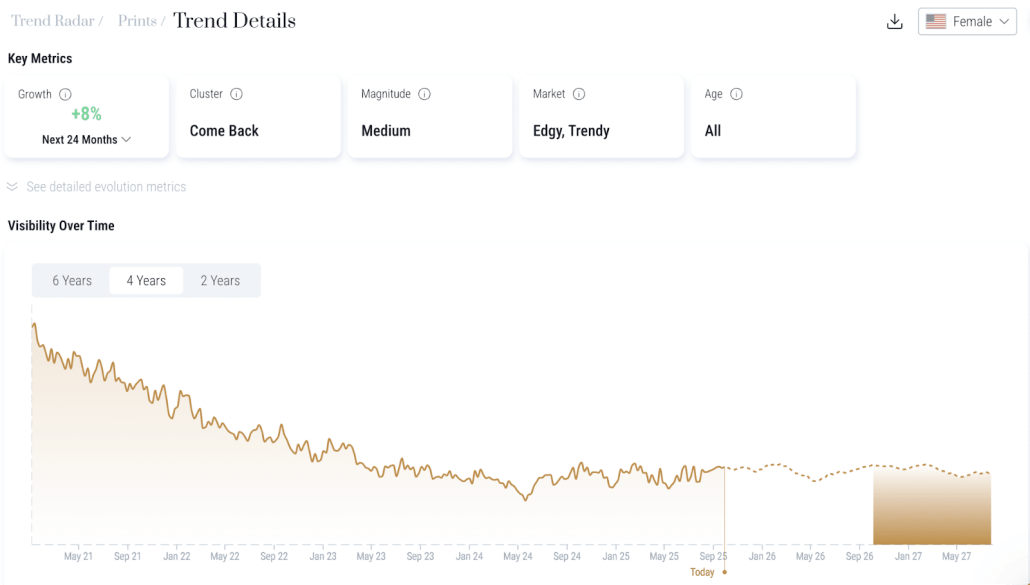Viewport: 1030px width, 585px height.
Task: Click the double-chevron icon beside evolution metrics
Action: coord(12,187)
